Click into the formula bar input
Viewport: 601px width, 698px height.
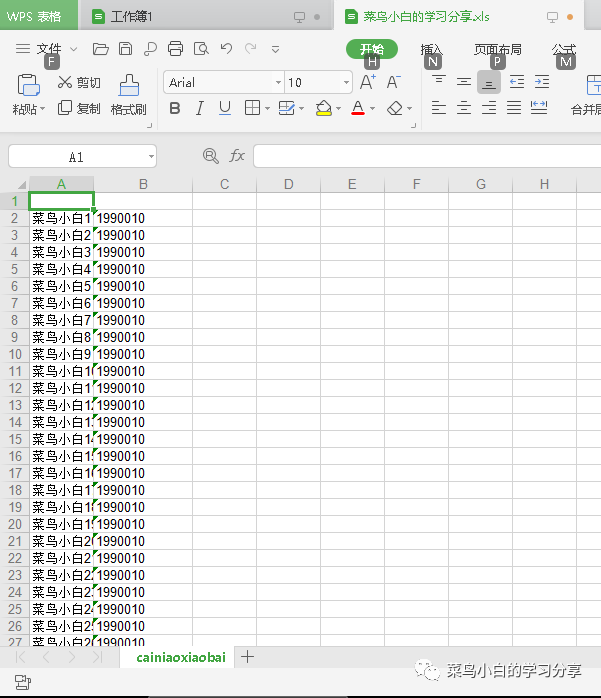(x=427, y=156)
